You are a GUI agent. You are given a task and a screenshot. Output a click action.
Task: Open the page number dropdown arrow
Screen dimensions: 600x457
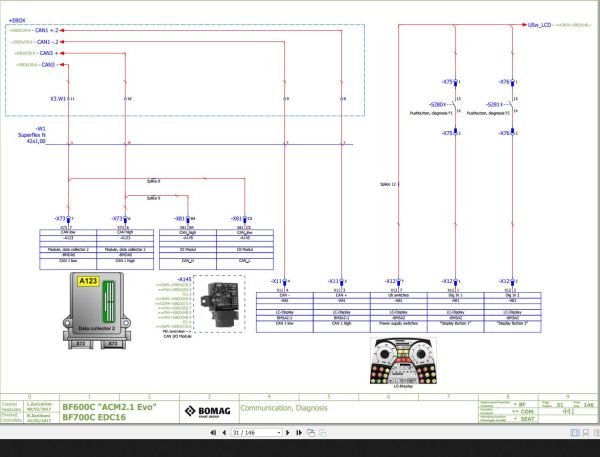click(x=279, y=433)
